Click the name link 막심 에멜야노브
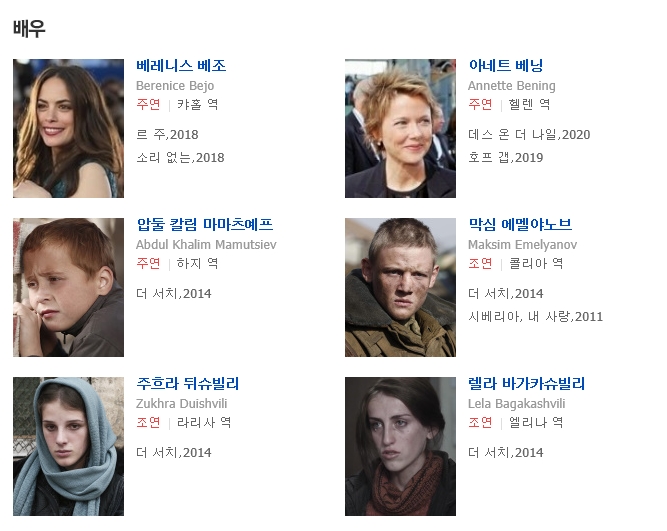 click(x=520, y=225)
